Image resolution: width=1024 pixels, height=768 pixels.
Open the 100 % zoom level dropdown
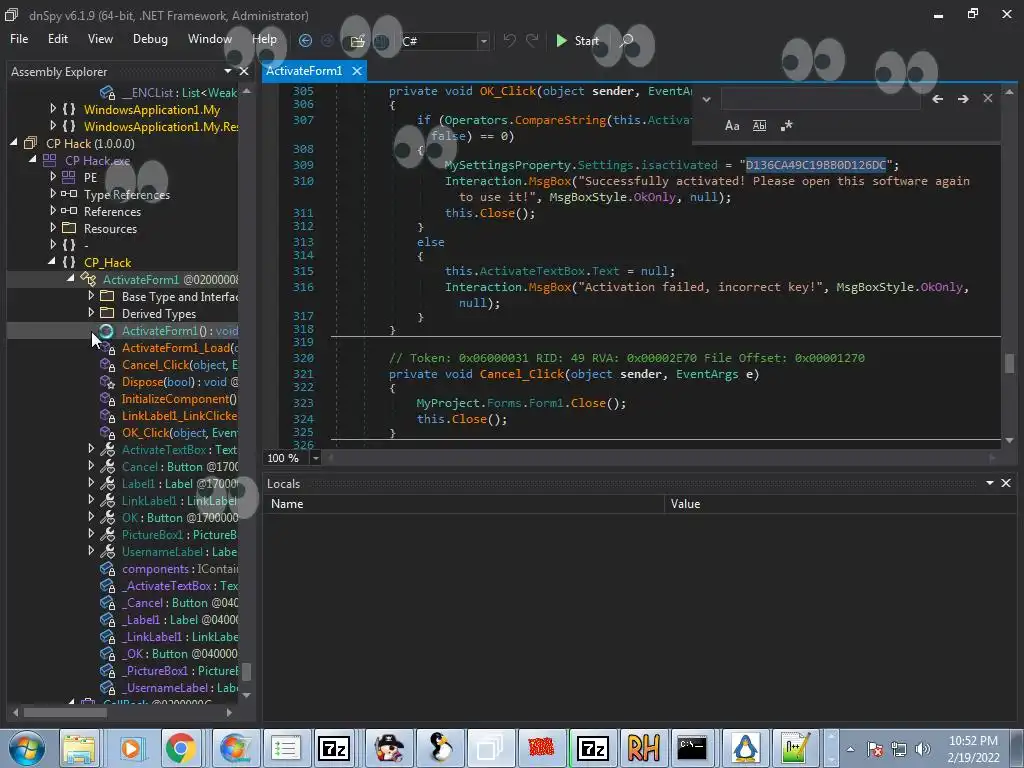point(315,458)
